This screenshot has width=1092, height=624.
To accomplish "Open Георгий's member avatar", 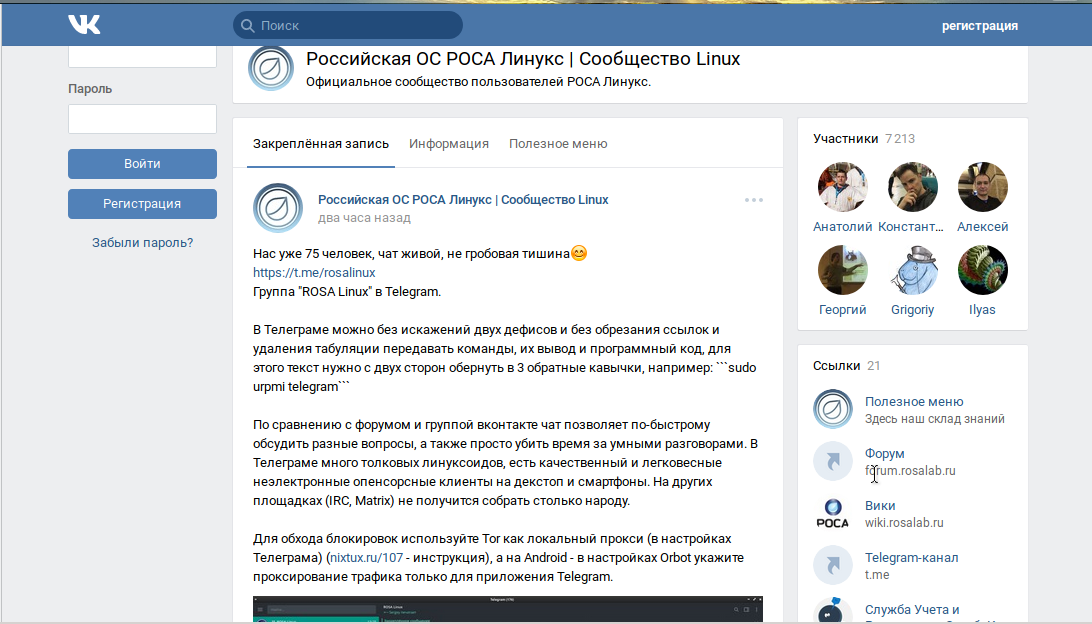I will (843, 270).
